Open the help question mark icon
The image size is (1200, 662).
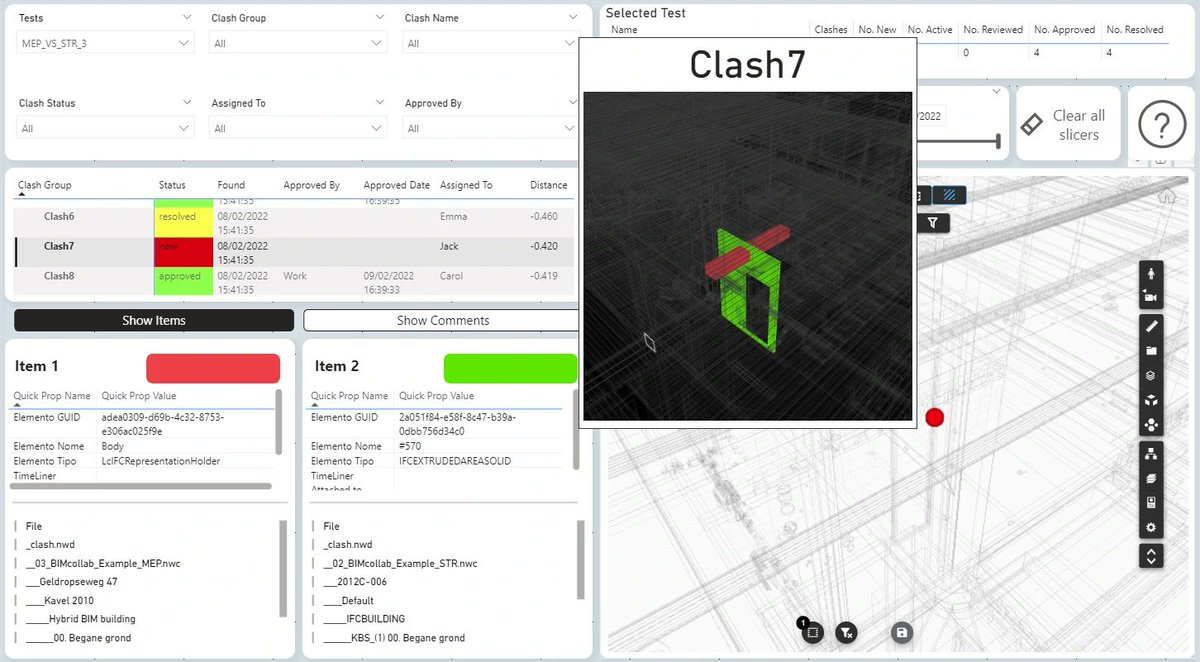(1161, 125)
